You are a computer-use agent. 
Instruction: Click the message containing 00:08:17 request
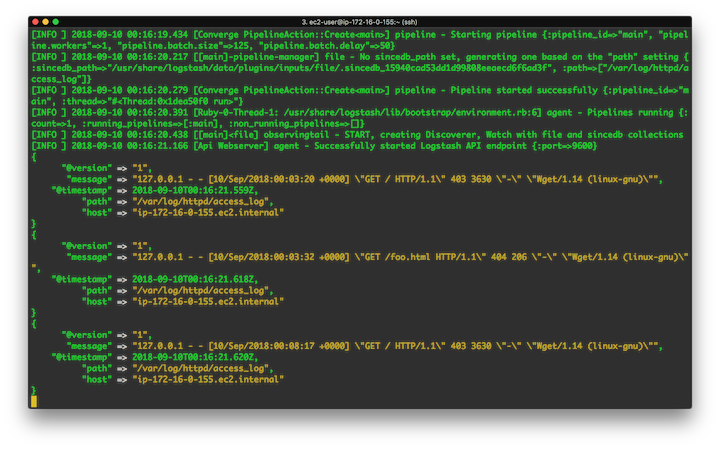coord(397,346)
